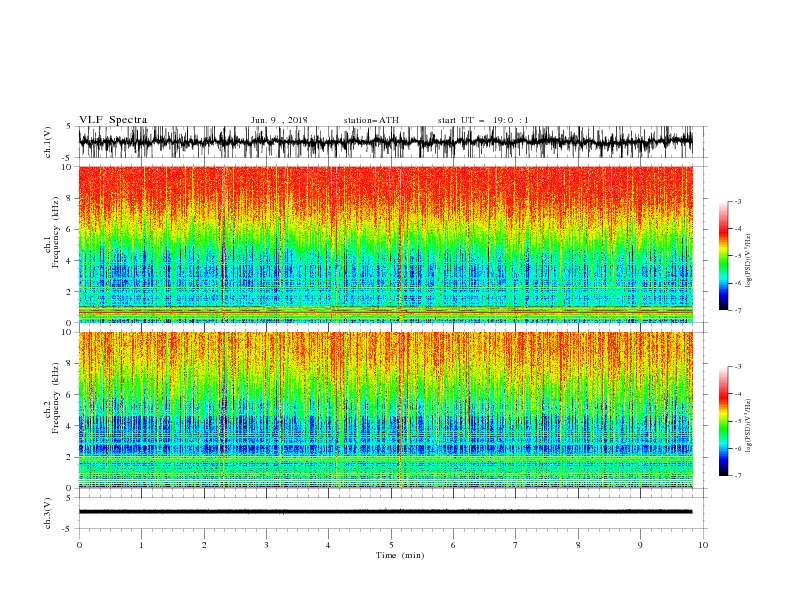Screen dimensions: 792x612
Task: Click ch.2 "Frequency (kHz)" axis label
Action: [x=56, y=398]
